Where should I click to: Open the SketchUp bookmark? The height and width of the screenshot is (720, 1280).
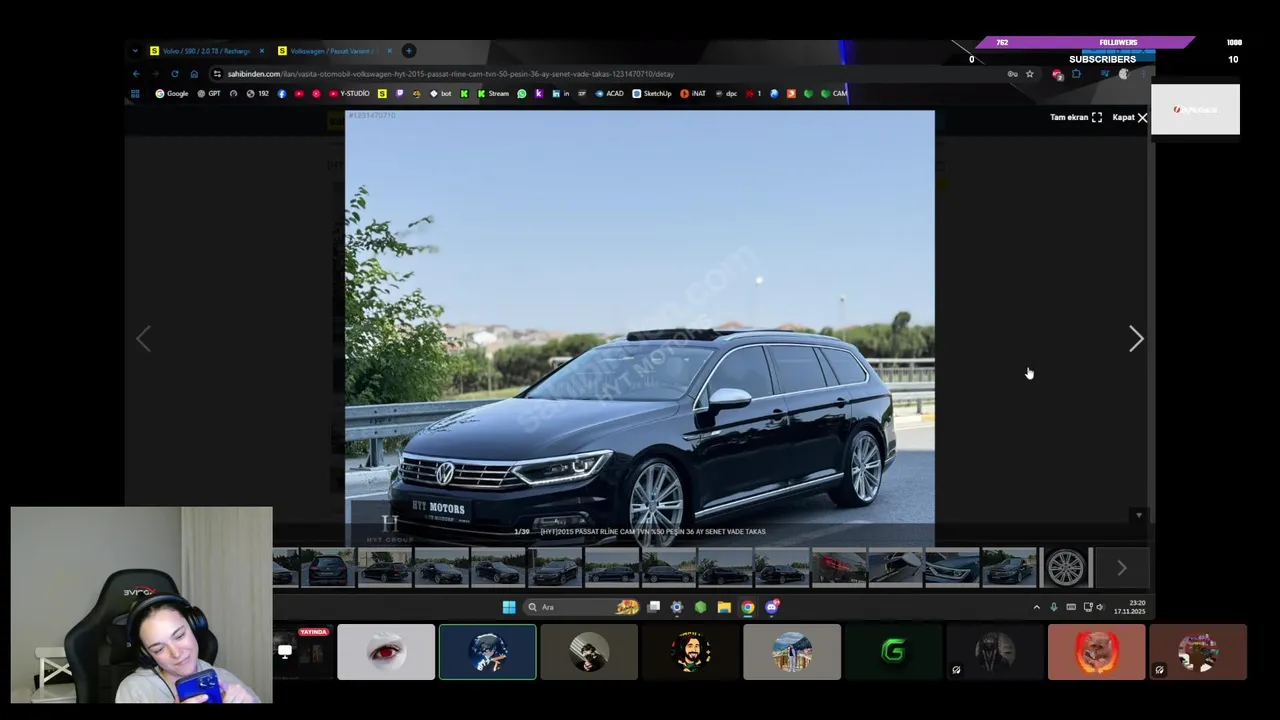pos(652,94)
